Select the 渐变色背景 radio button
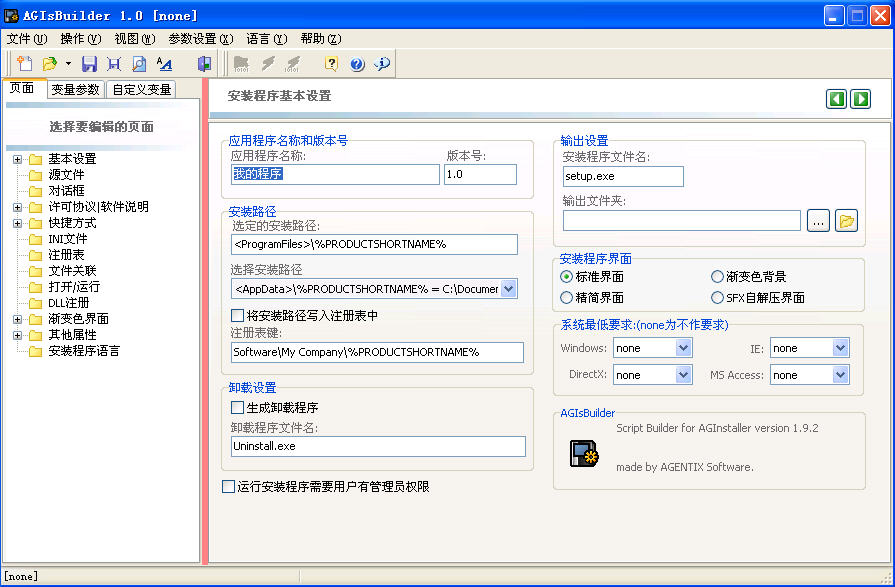 point(717,276)
